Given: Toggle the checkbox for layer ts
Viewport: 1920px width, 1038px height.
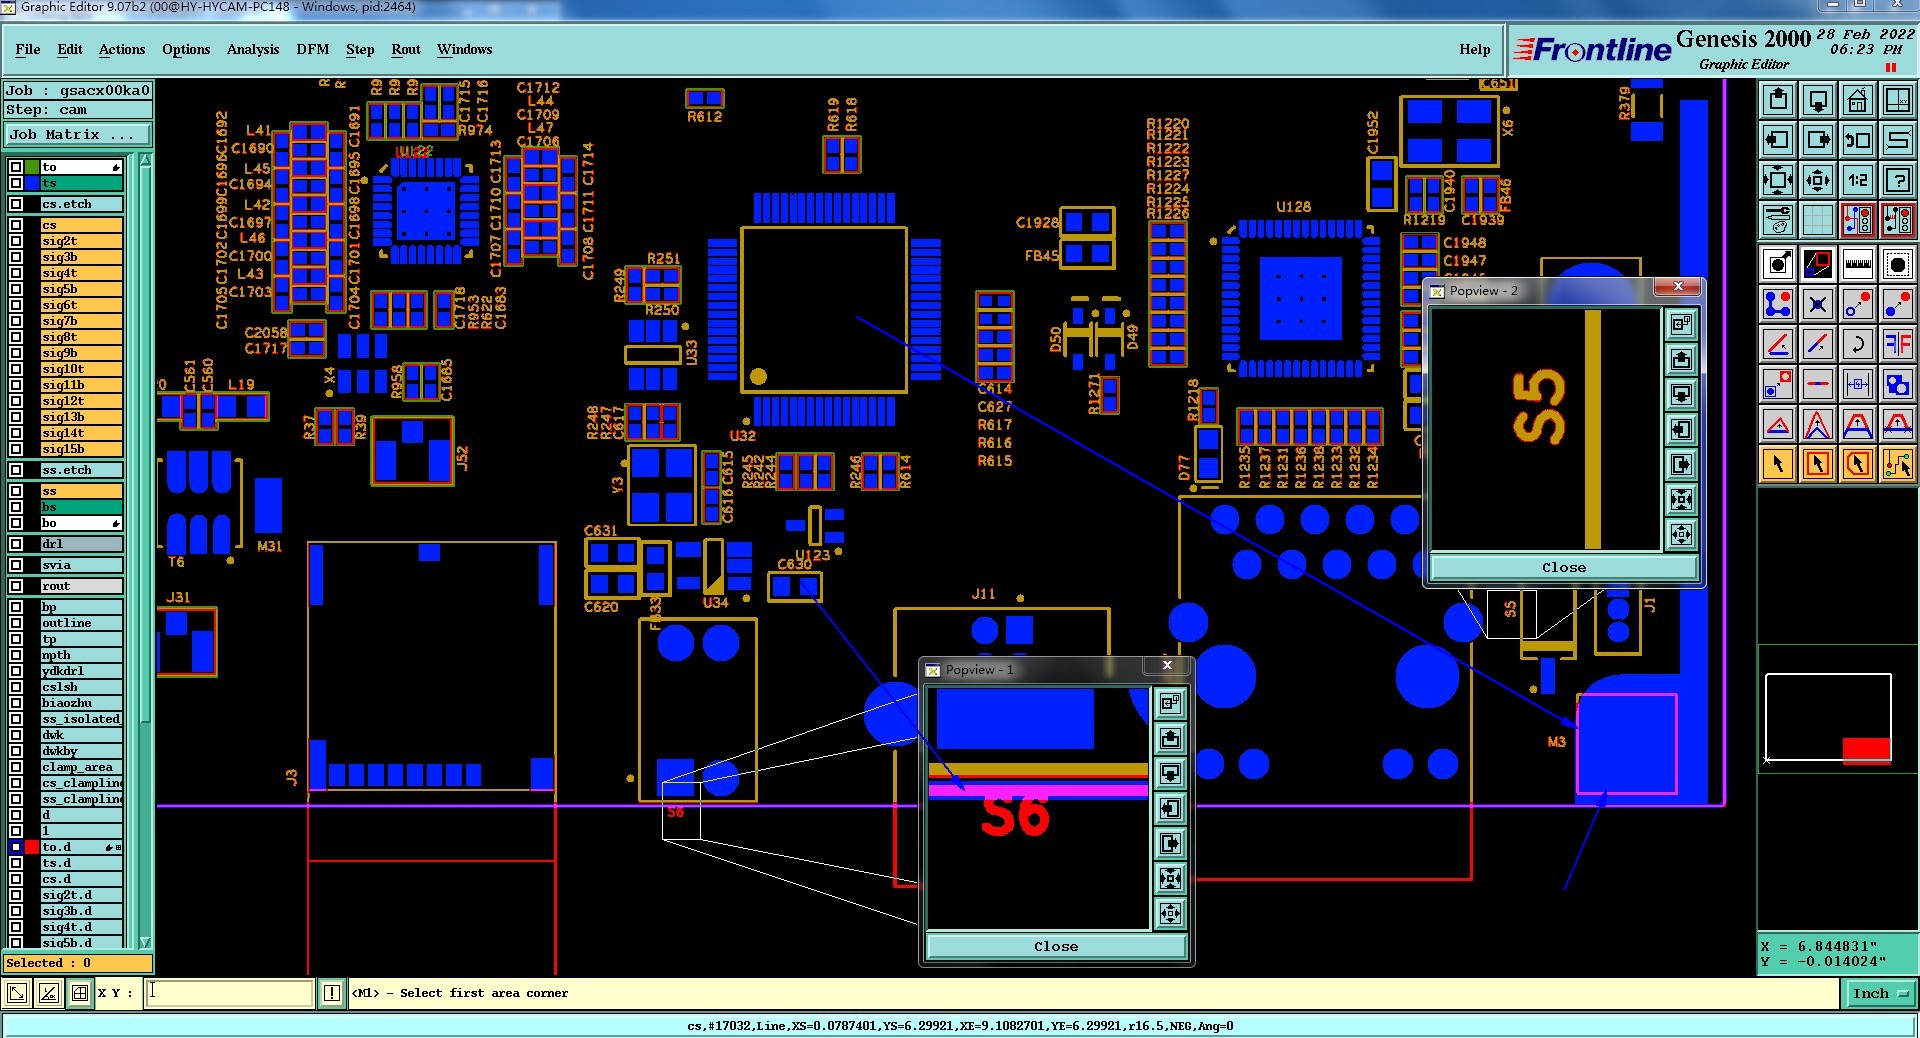Looking at the screenshot, I should (16, 183).
